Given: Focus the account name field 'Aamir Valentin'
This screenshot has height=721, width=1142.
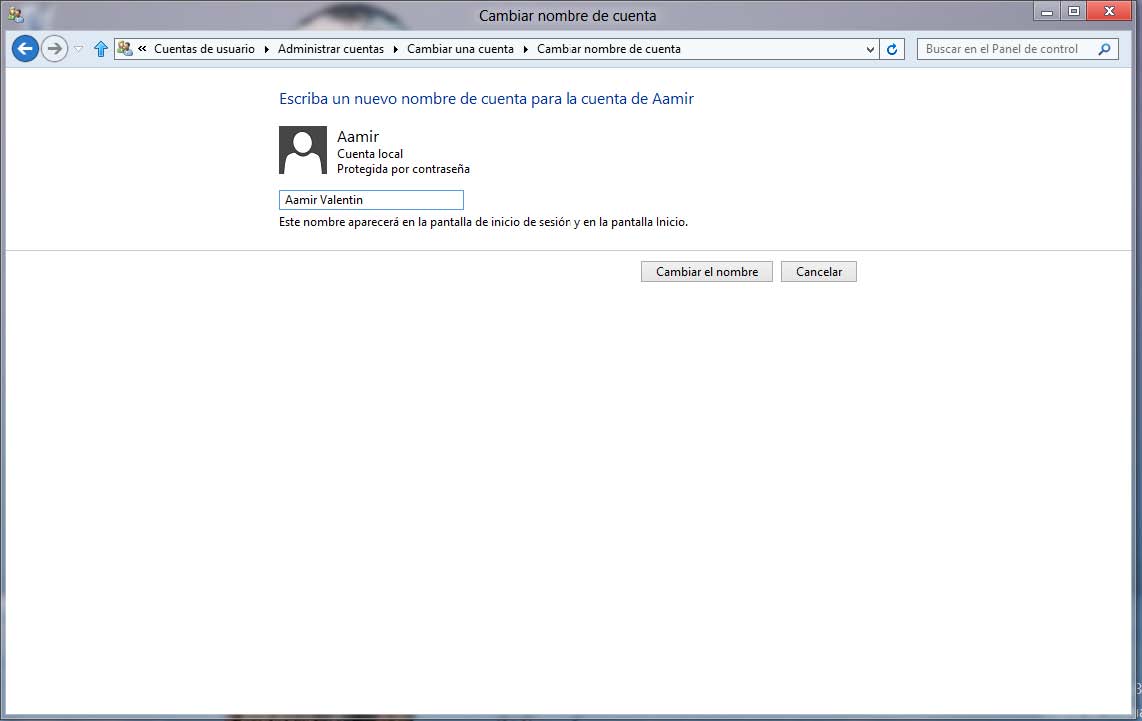Looking at the screenshot, I should [371, 200].
